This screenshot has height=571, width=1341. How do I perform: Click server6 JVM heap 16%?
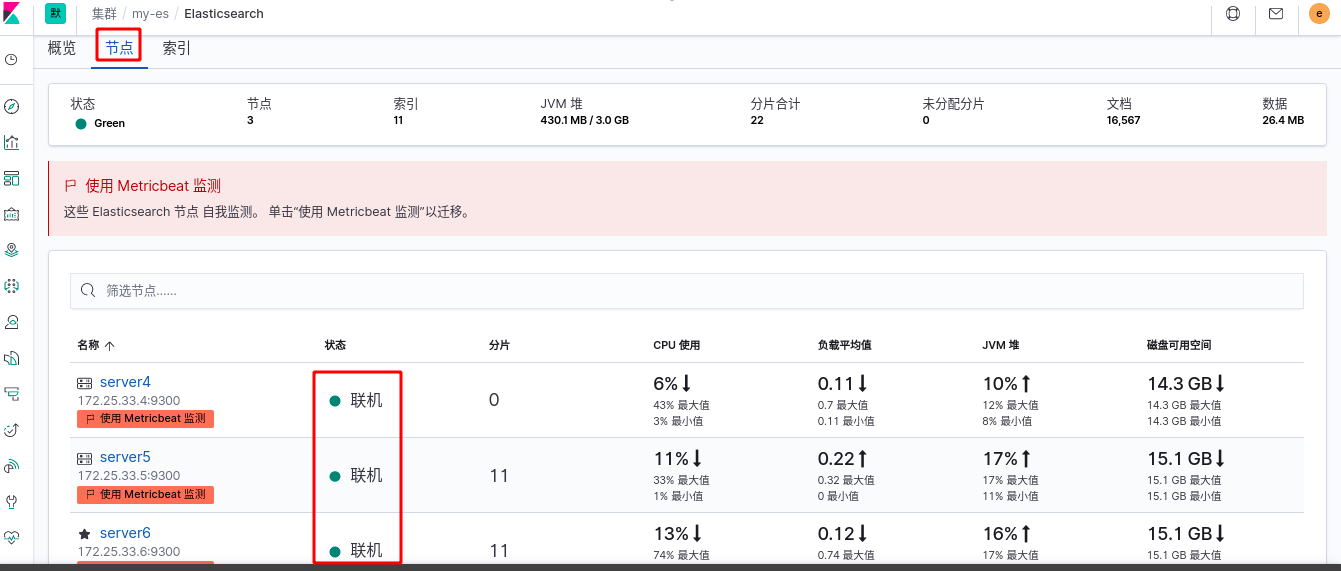(1000, 533)
